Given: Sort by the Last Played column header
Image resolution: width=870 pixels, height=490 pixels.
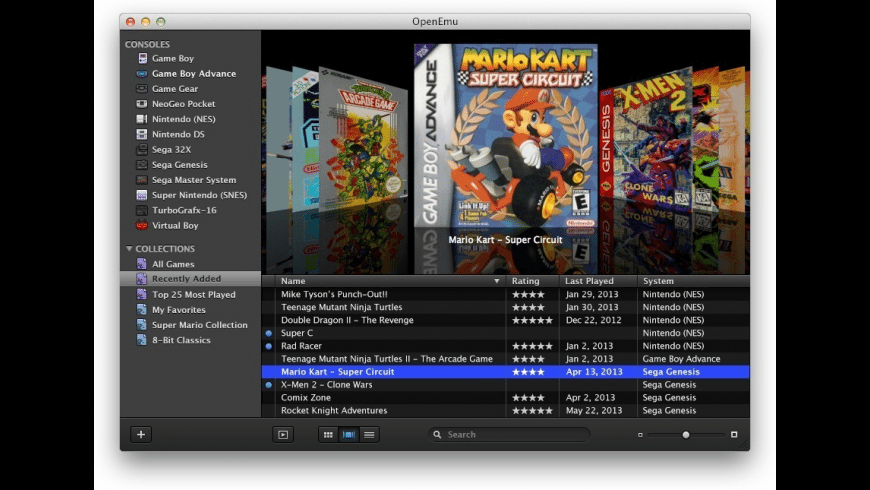Looking at the screenshot, I should (589, 281).
